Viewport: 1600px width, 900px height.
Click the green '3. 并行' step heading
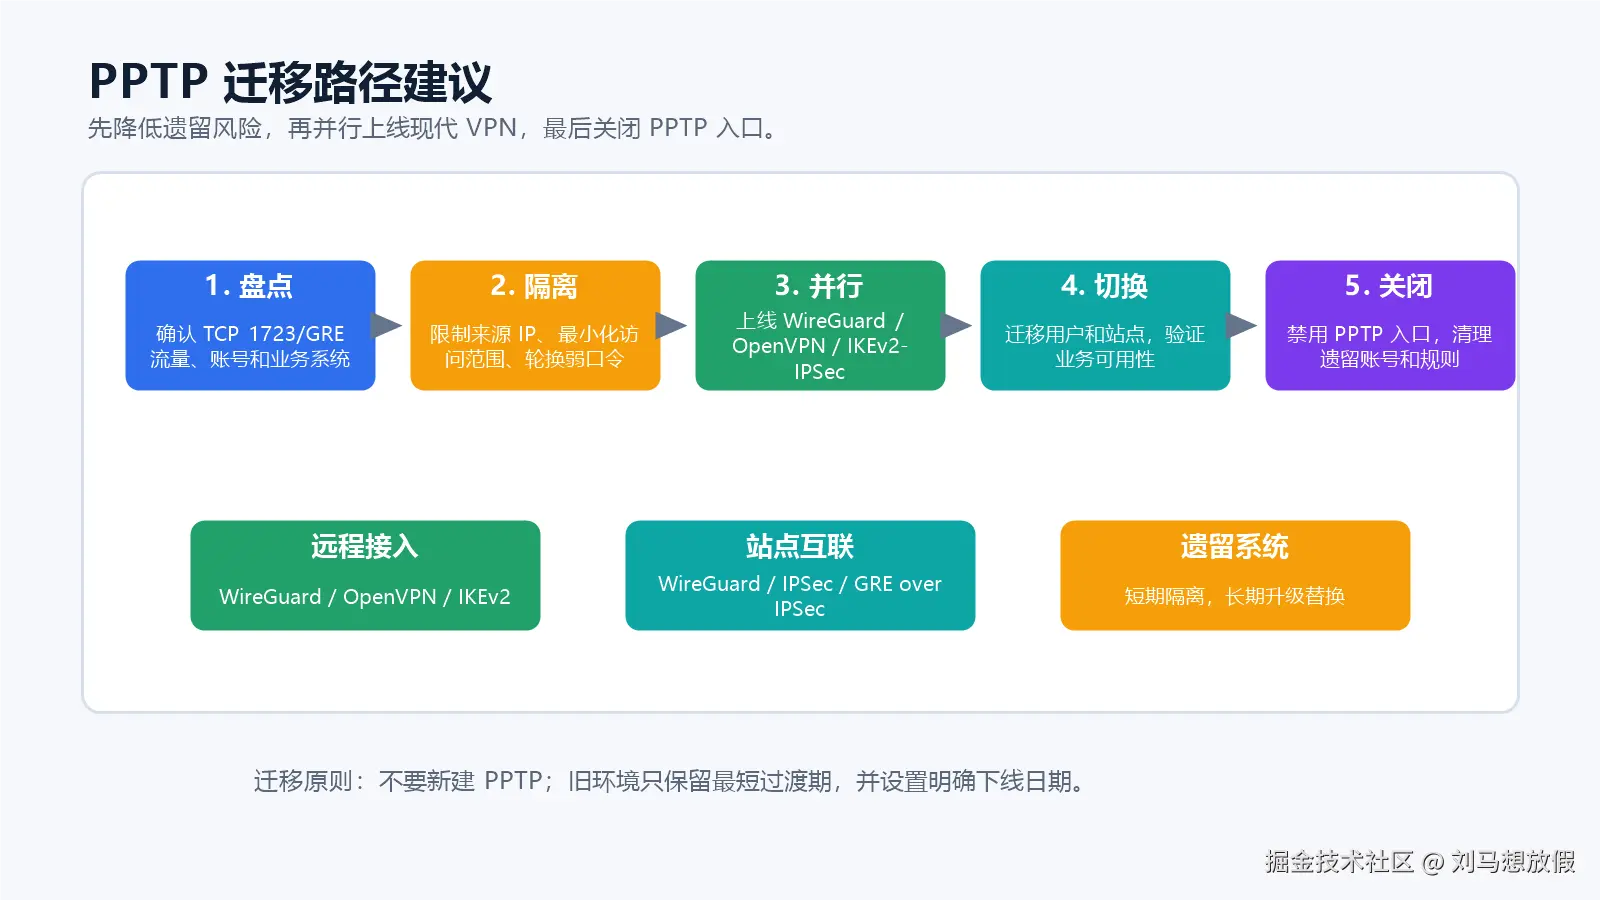(x=819, y=286)
